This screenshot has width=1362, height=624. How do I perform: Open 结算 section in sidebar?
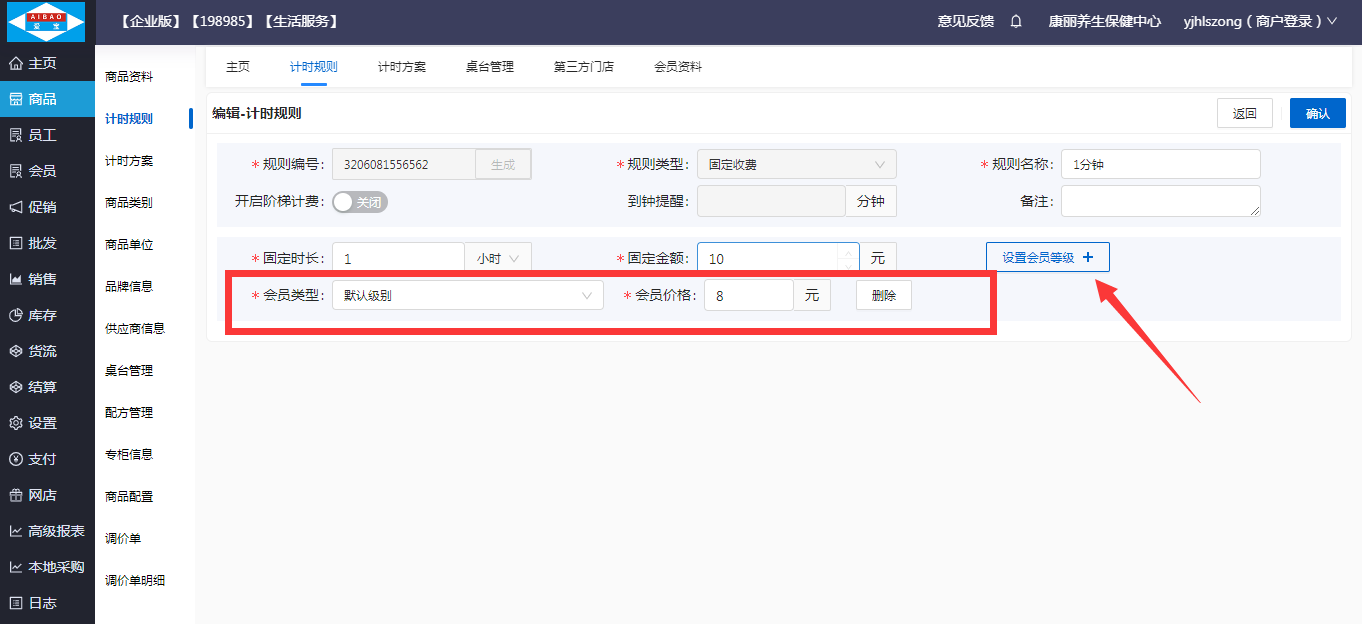click(x=47, y=387)
